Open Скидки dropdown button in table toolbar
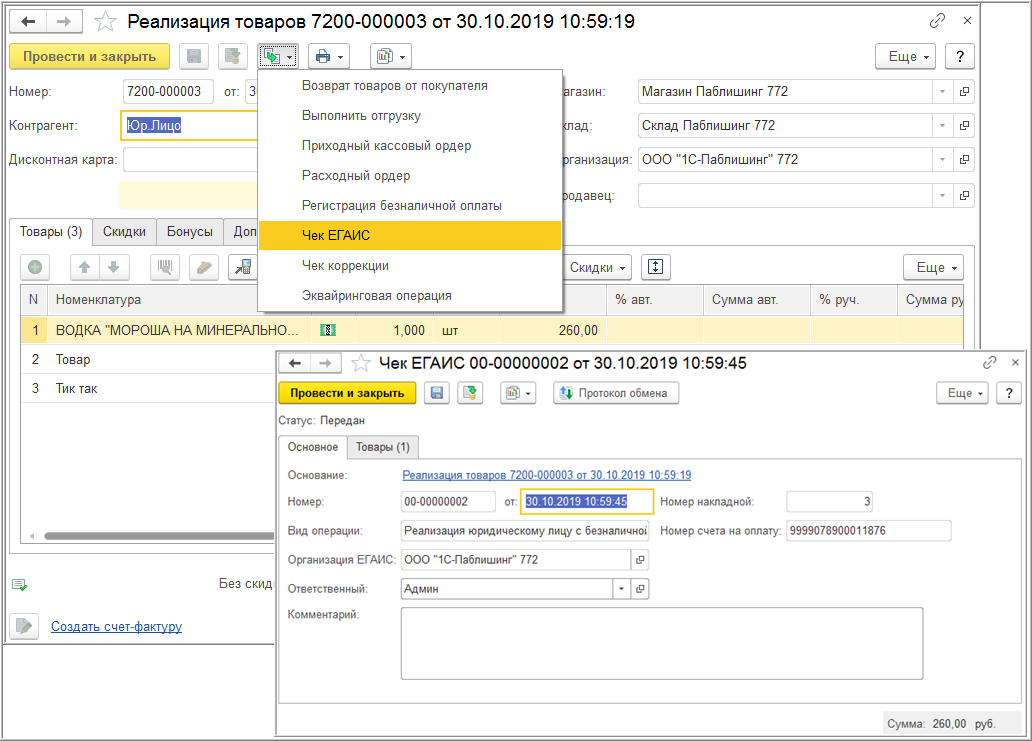Viewport: 1032px width, 741px height. (x=597, y=267)
